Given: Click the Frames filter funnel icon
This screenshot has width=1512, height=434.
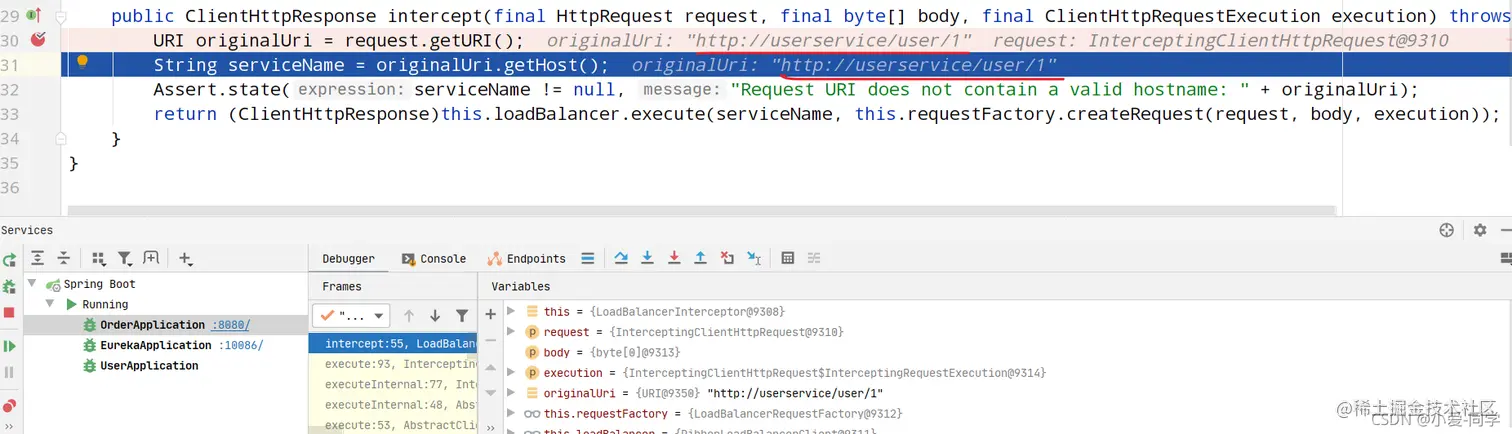Looking at the screenshot, I should pyautogui.click(x=462, y=316).
